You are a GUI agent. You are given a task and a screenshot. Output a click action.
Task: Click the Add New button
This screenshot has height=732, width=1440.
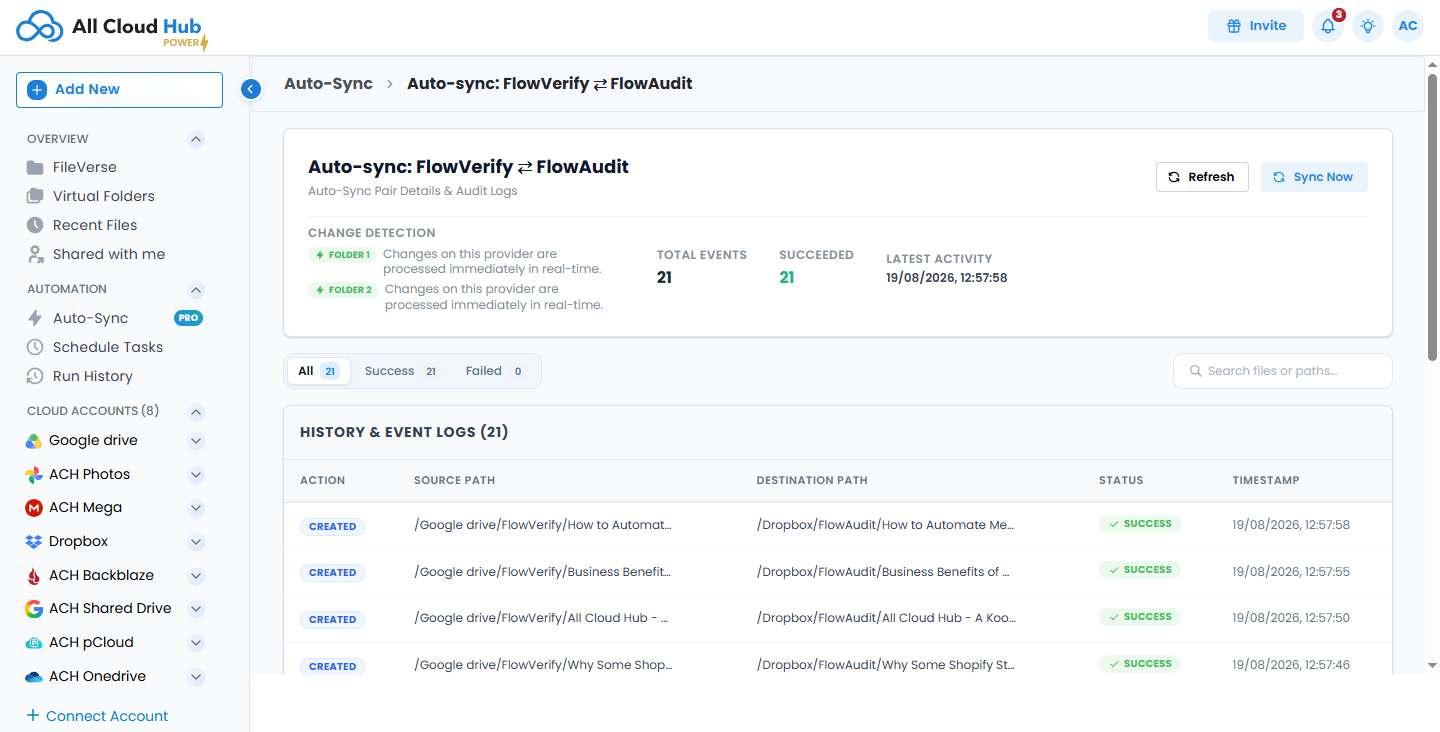[119, 89]
